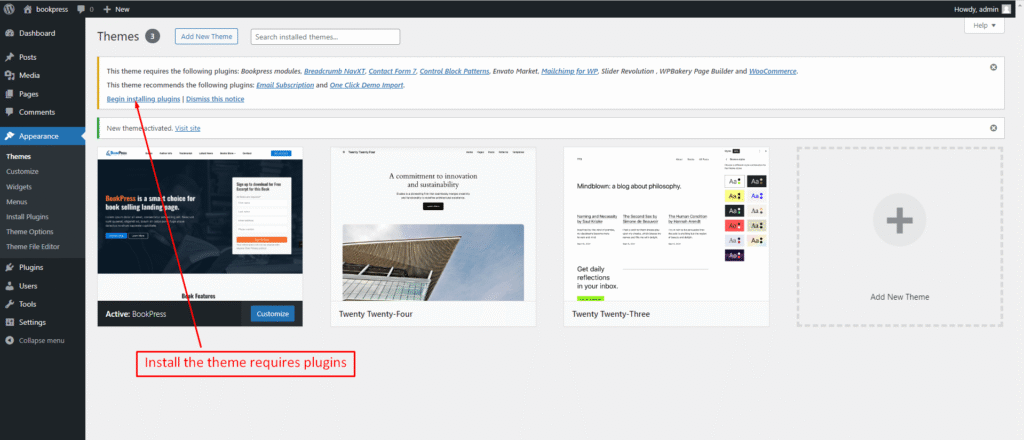Click the + New admin bar item
1024x440 pixels.
[116, 9]
